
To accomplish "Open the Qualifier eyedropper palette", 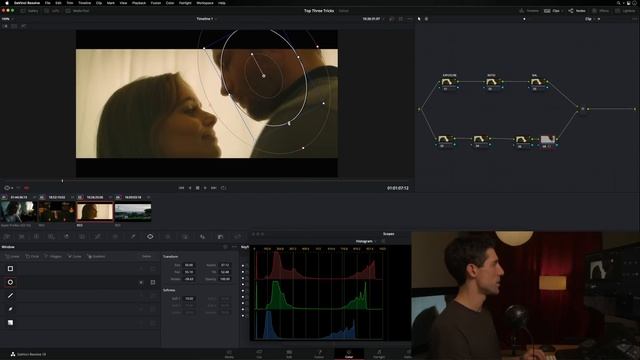I will tap(133, 237).
